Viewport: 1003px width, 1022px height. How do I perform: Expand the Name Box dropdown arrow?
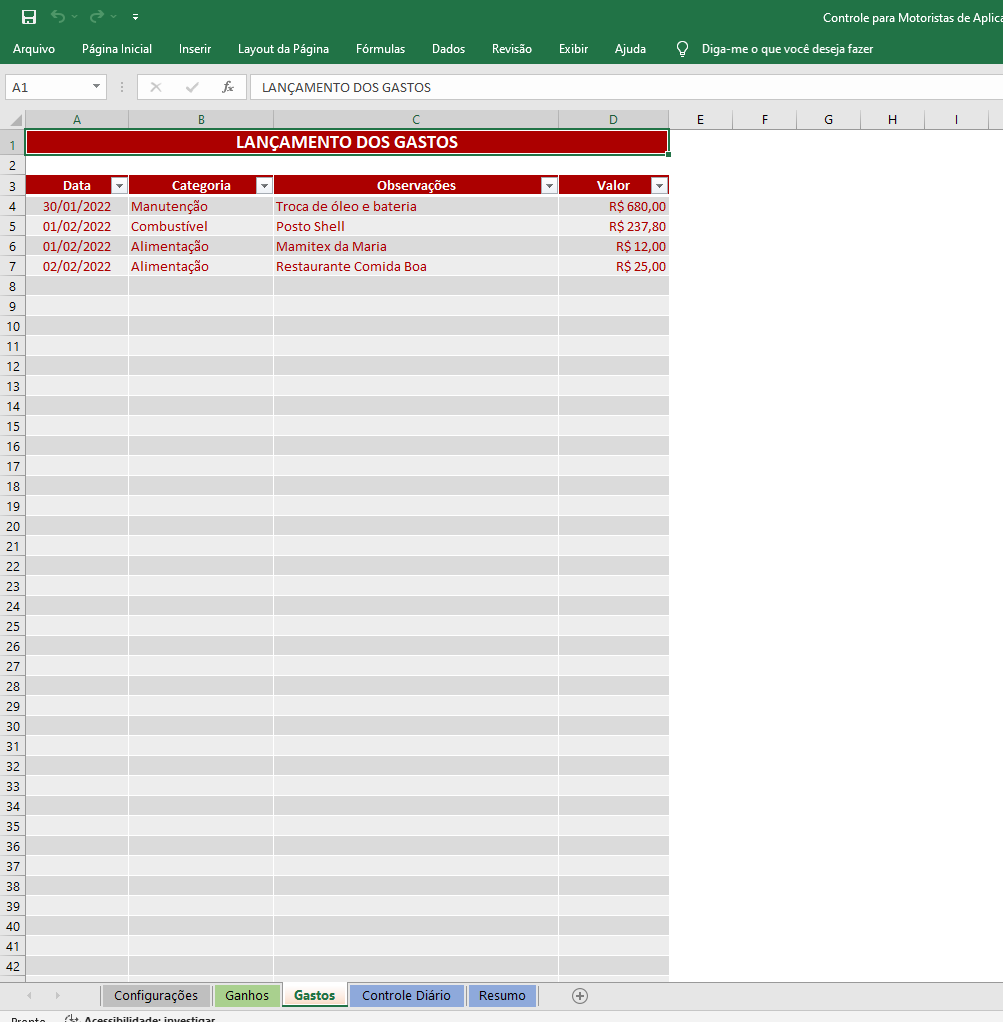coord(96,87)
